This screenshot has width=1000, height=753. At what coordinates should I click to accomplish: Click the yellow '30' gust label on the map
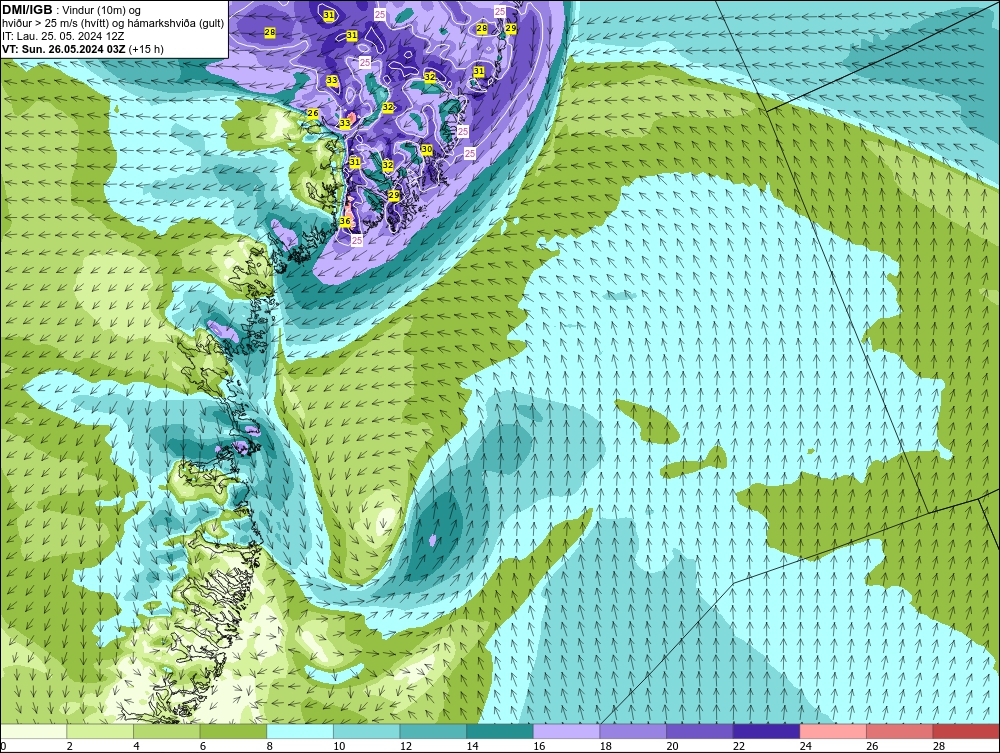427,149
